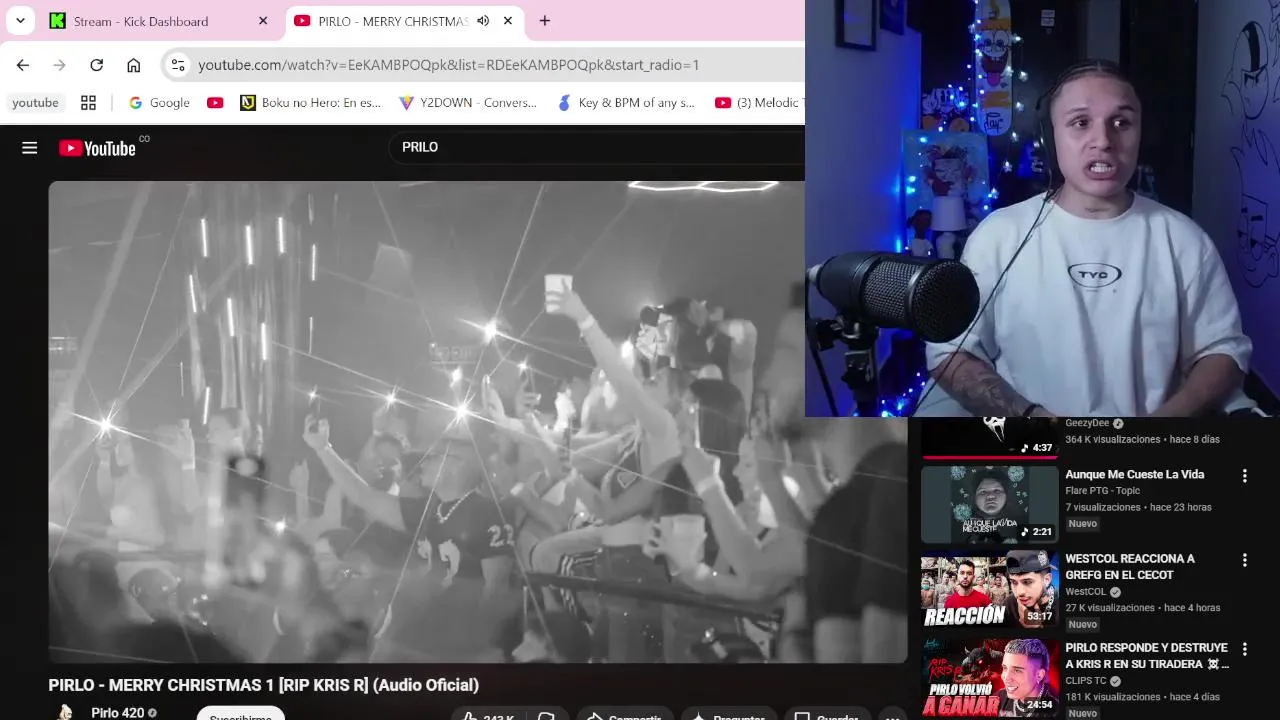Open Pirlo 420 channel avatar
The image size is (1280, 720).
[65, 713]
